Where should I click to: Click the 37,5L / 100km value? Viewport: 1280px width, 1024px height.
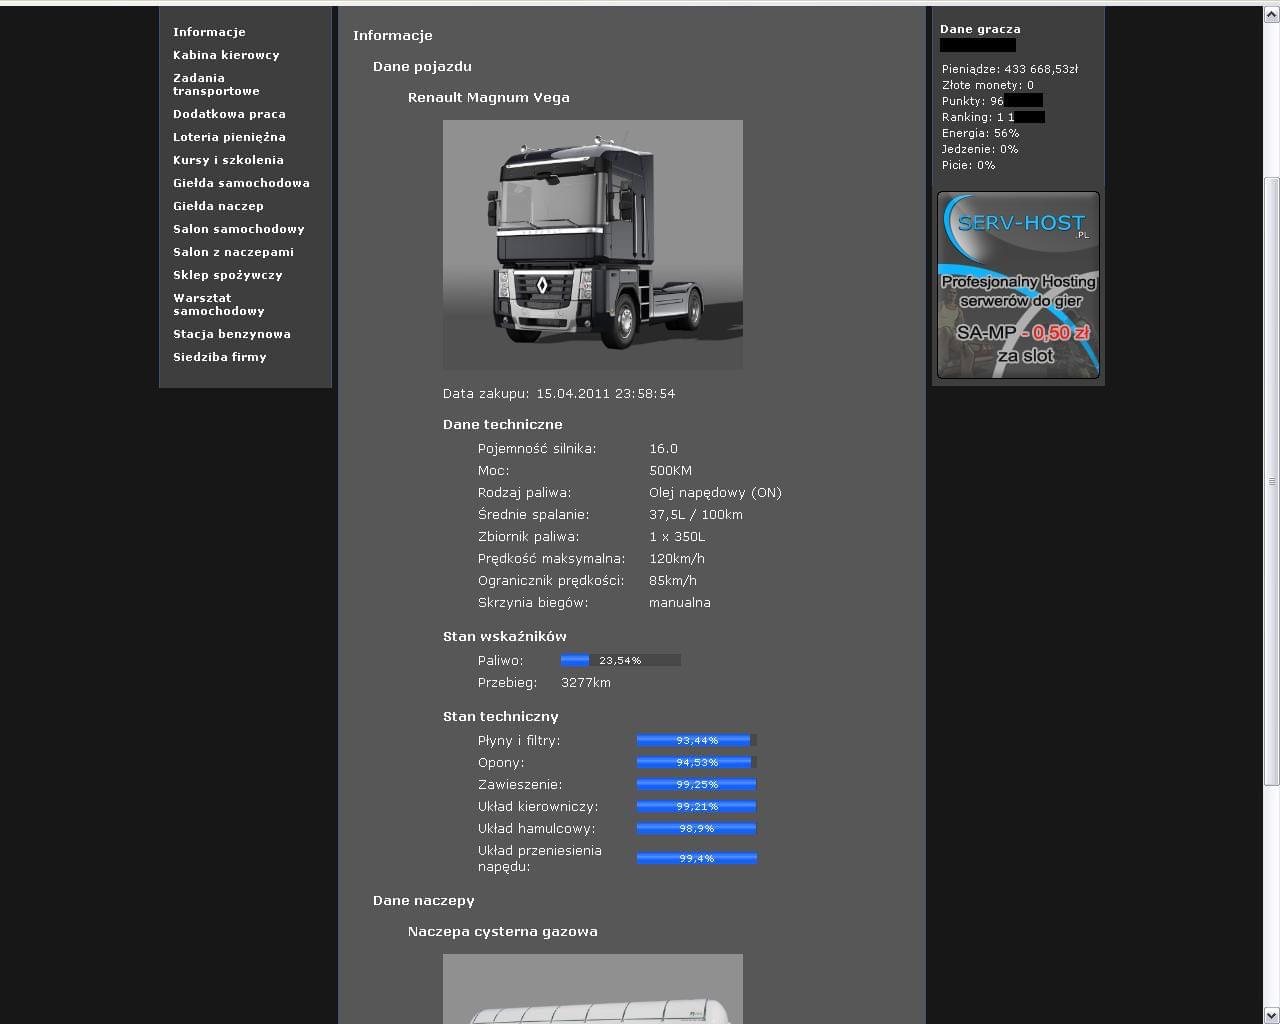(696, 514)
